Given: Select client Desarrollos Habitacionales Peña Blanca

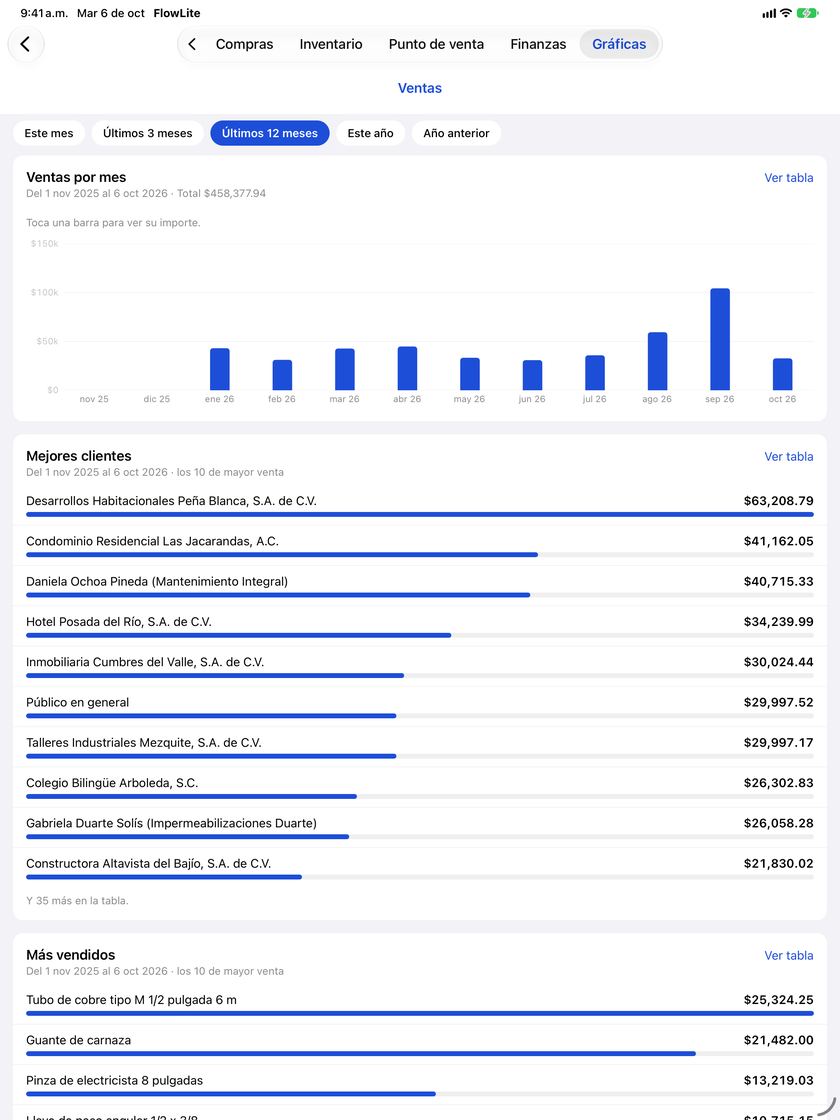Looking at the screenshot, I should click(x=420, y=506).
